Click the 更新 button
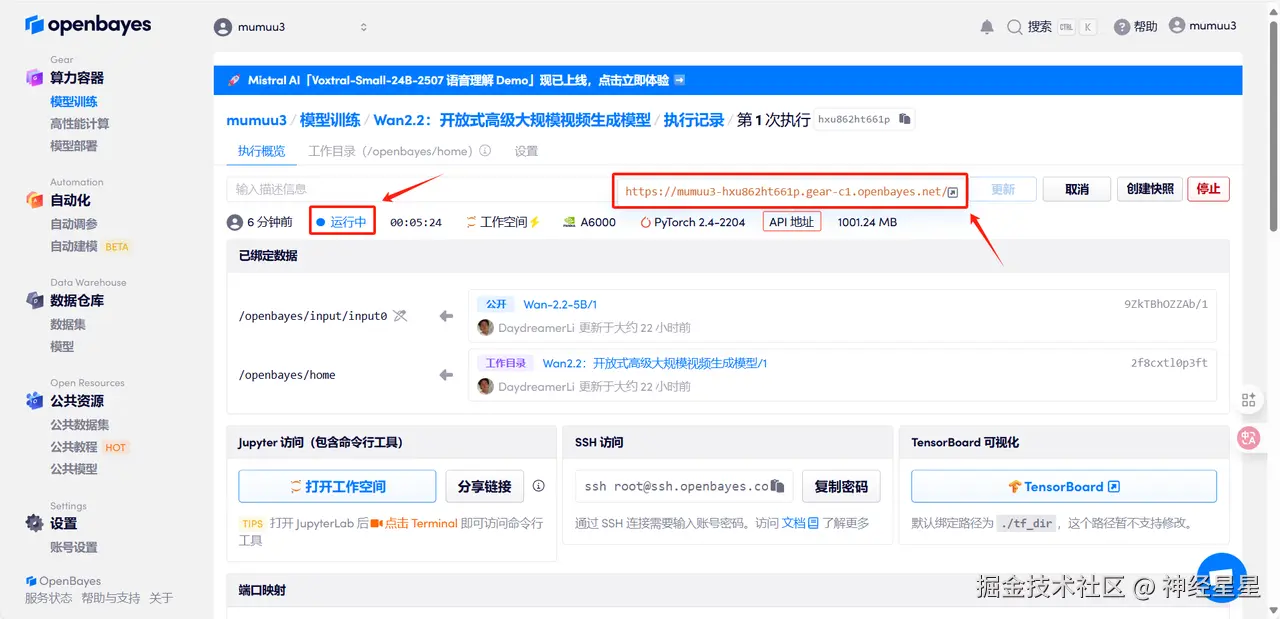 [x=1003, y=189]
